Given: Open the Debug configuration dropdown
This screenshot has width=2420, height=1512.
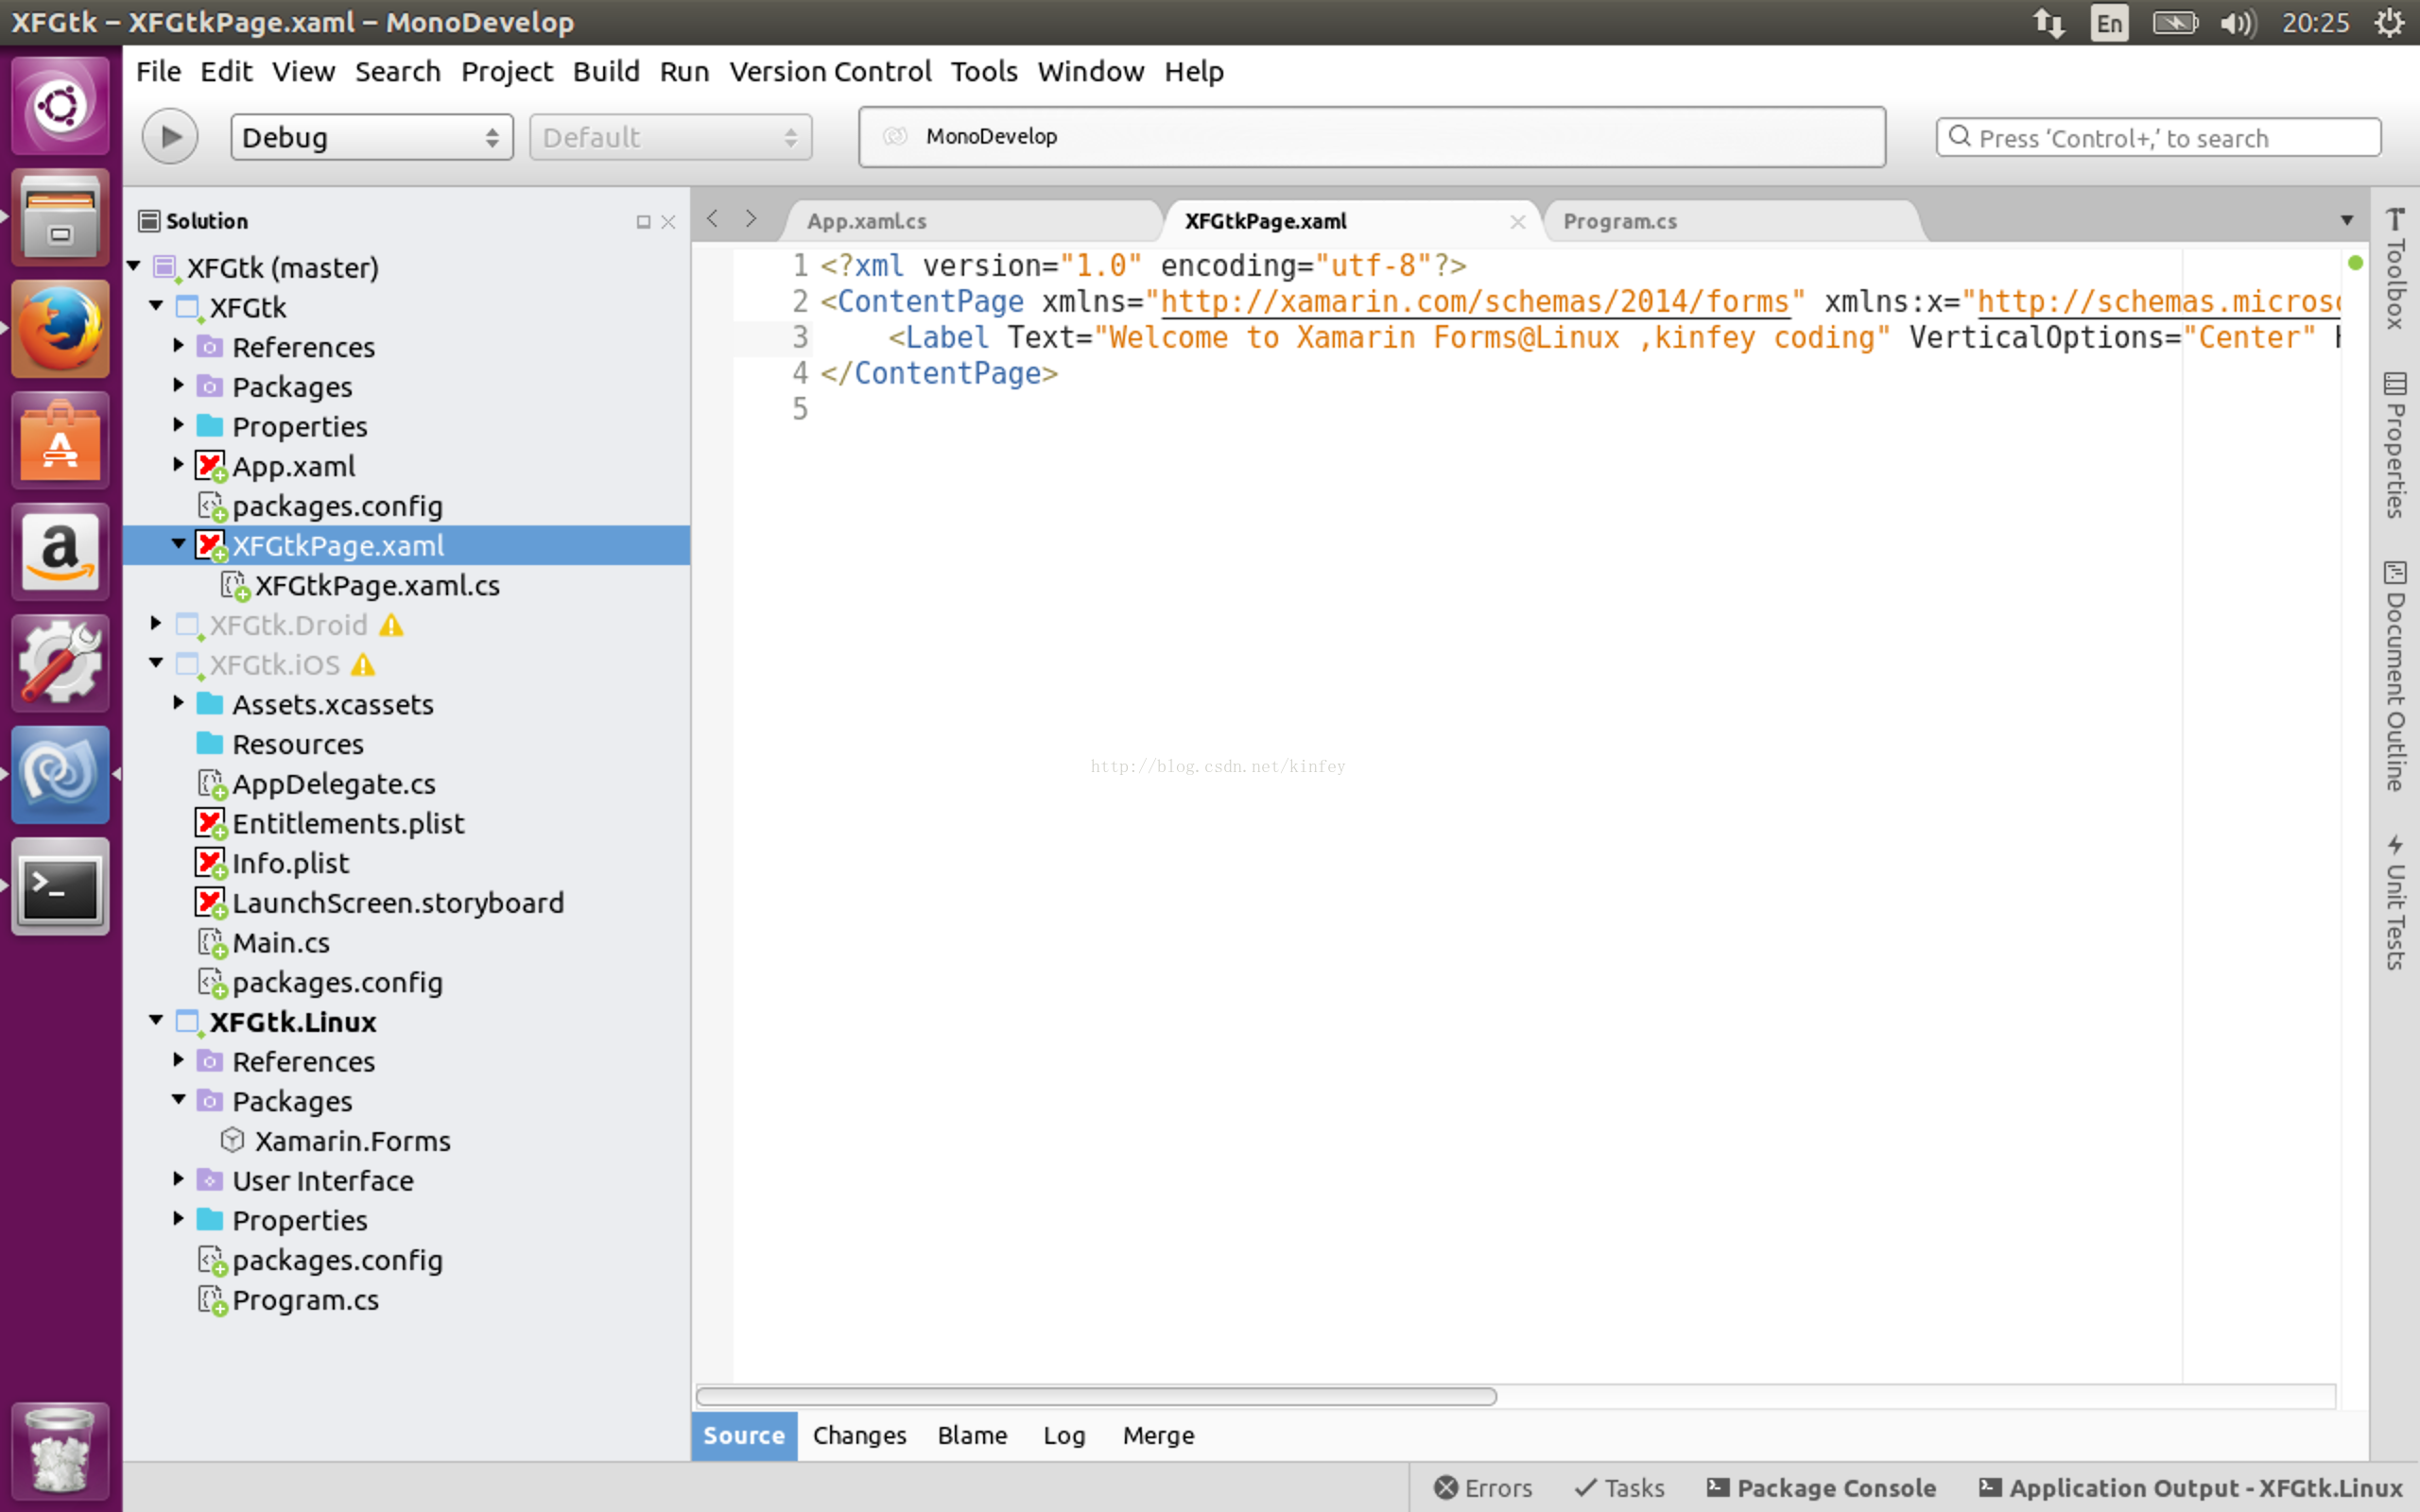Looking at the screenshot, I should coord(371,137).
